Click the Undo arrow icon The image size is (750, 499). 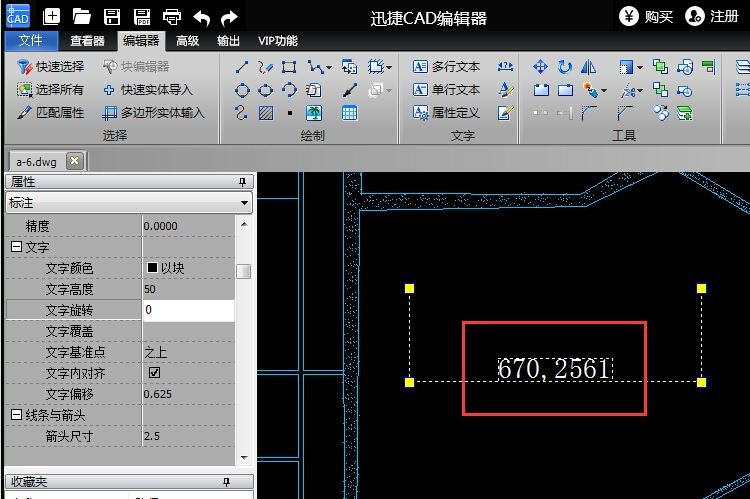[201, 17]
